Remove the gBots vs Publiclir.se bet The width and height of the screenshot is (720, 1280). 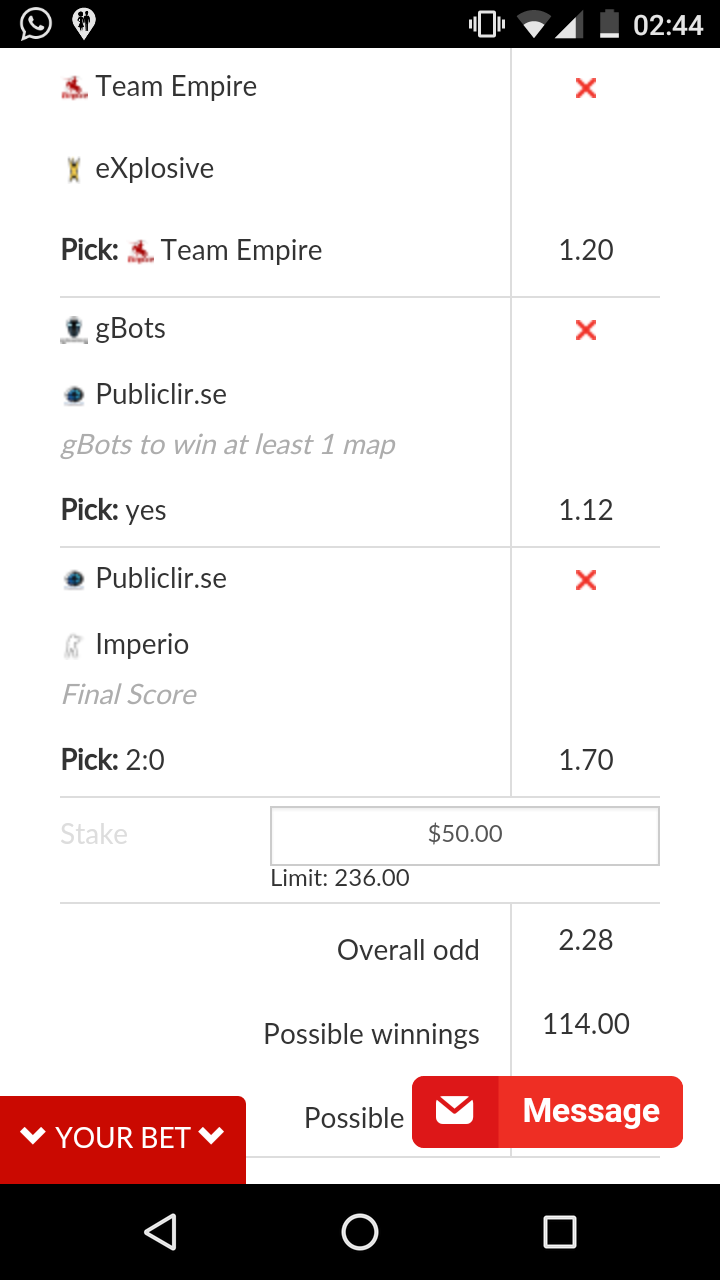click(586, 330)
